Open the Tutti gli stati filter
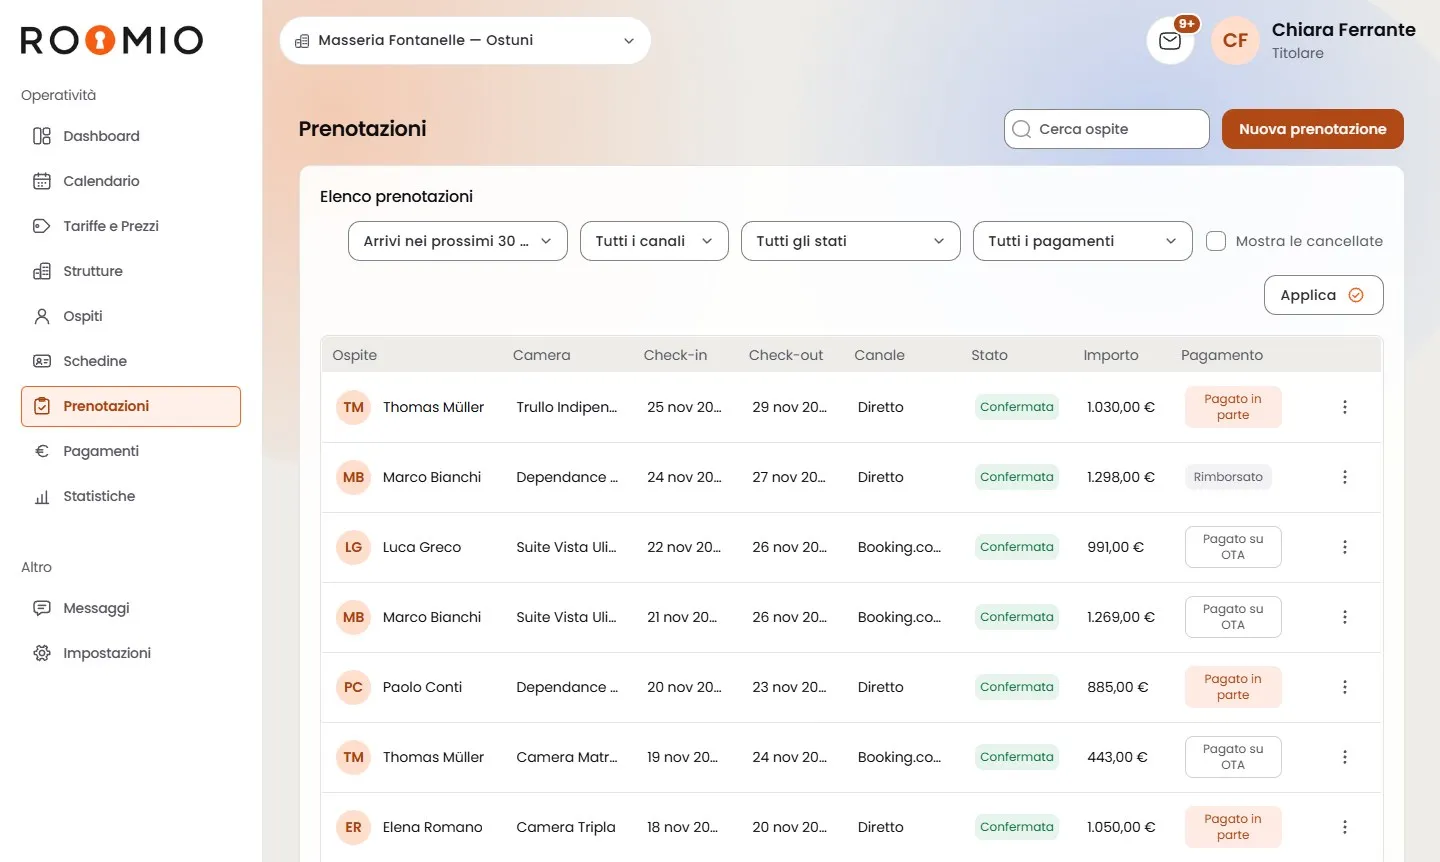The height and width of the screenshot is (862, 1440). pyautogui.click(x=851, y=241)
